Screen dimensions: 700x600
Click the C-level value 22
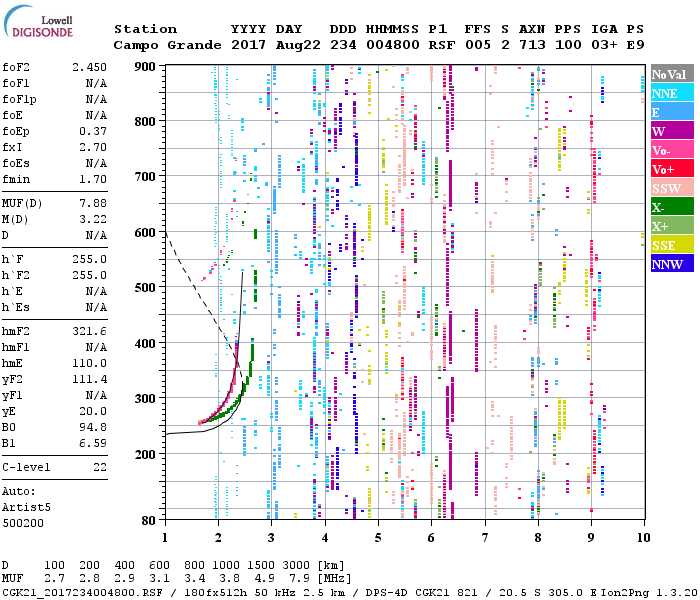(100, 467)
